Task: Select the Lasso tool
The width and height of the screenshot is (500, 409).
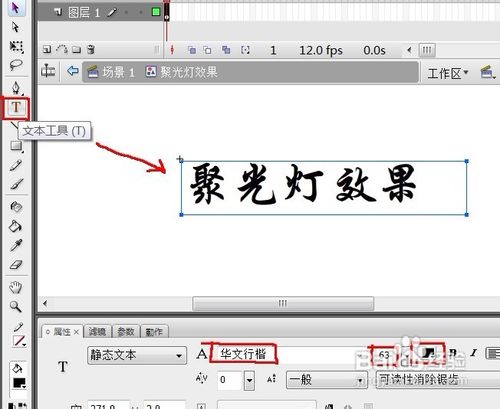Action: click(x=16, y=65)
